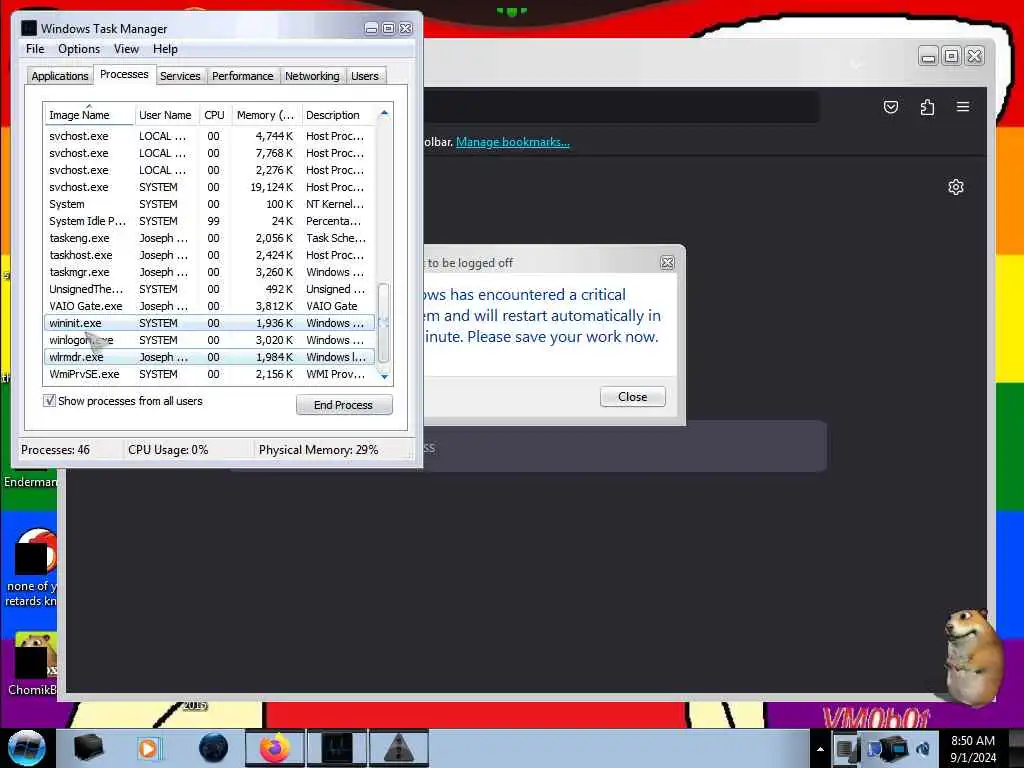Viewport: 1024px width, 768px height.
Task: Select the System process with 100 K memory
Action: pos(210,204)
